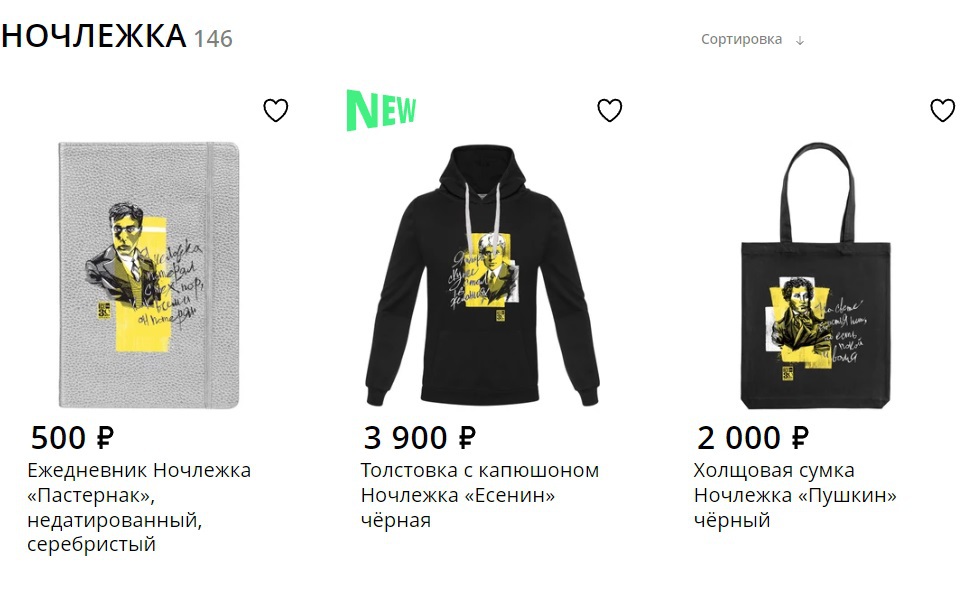
Task: Open Холщовая сумка «Пушкин» link
Action: point(795,495)
